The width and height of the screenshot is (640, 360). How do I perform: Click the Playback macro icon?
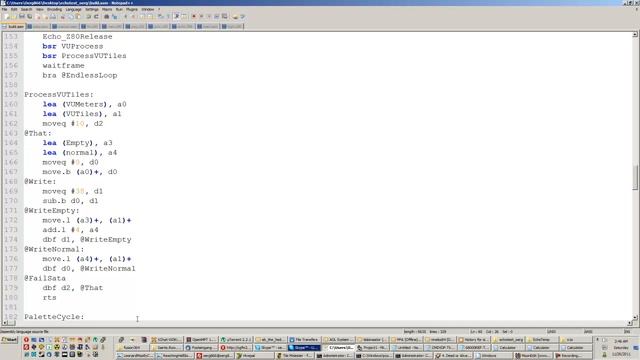tap(209, 16)
